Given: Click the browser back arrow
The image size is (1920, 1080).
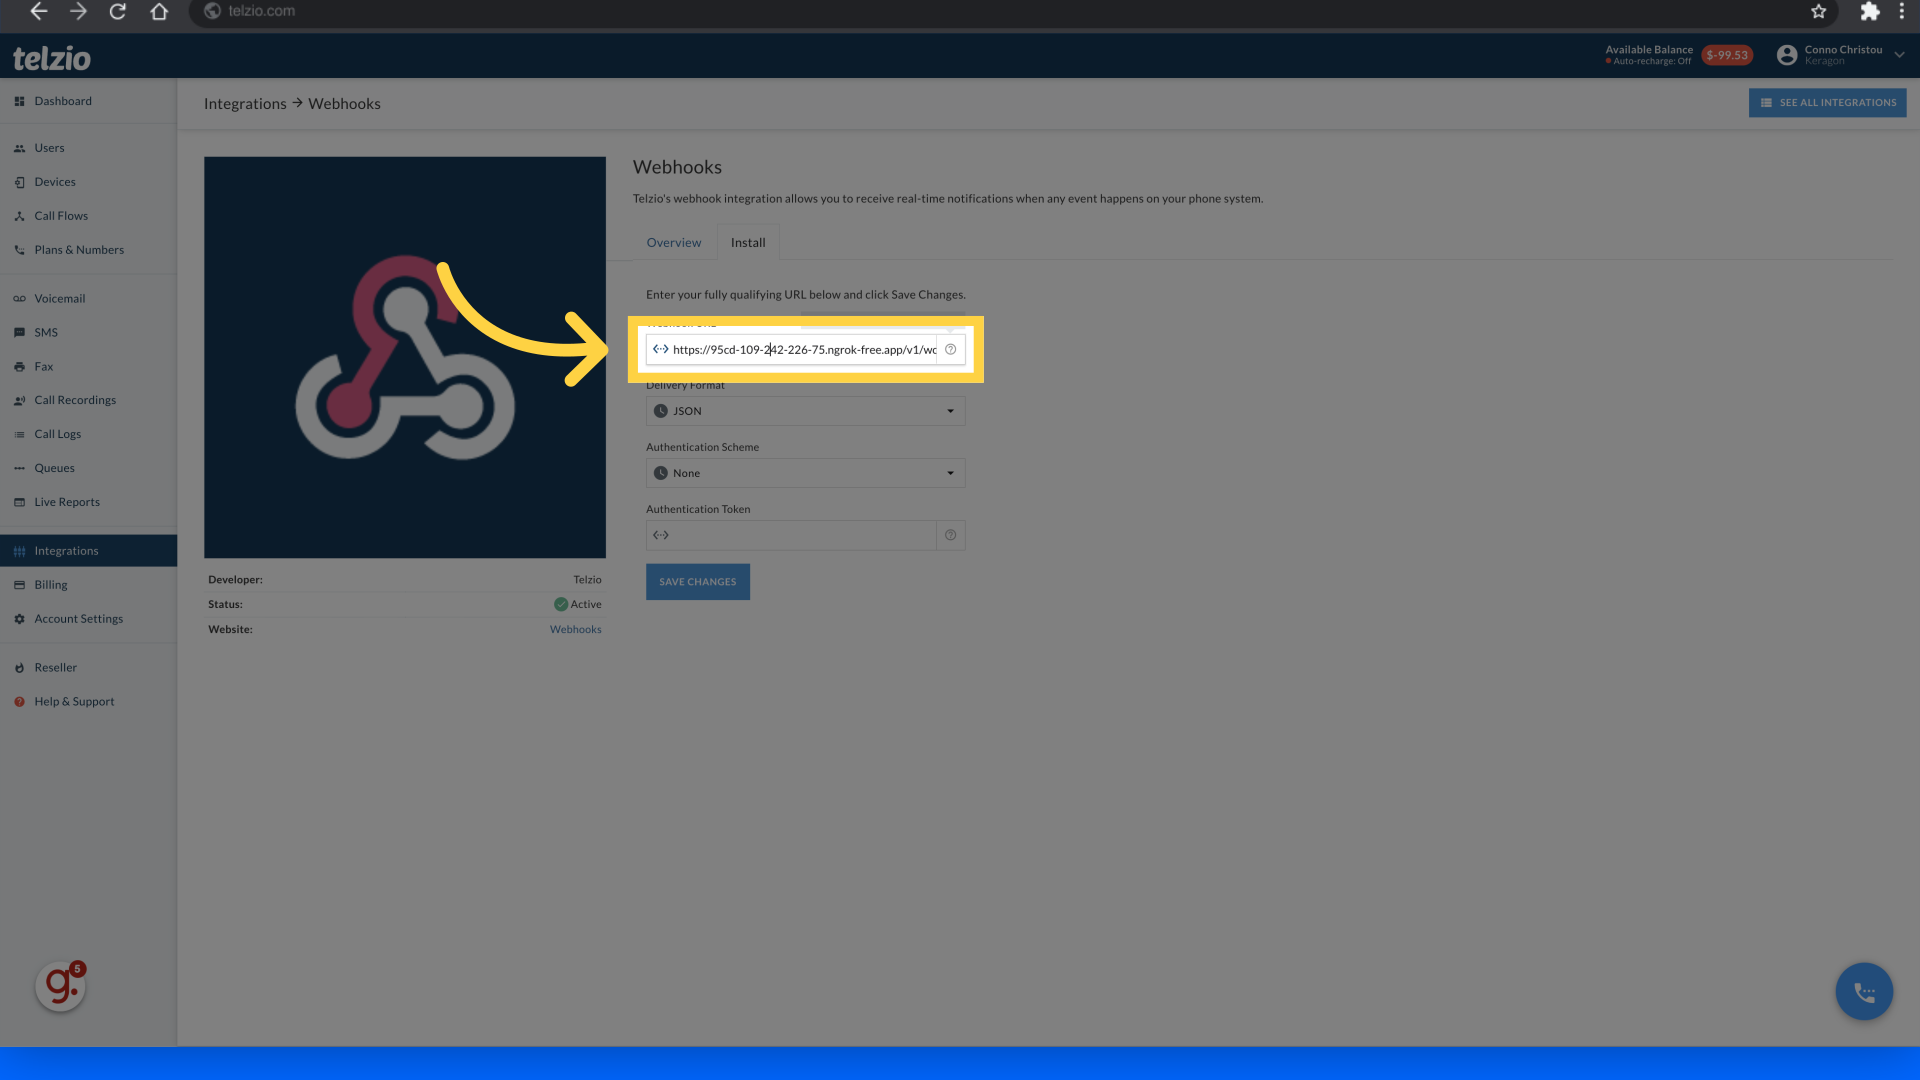Looking at the screenshot, I should pyautogui.click(x=38, y=11).
